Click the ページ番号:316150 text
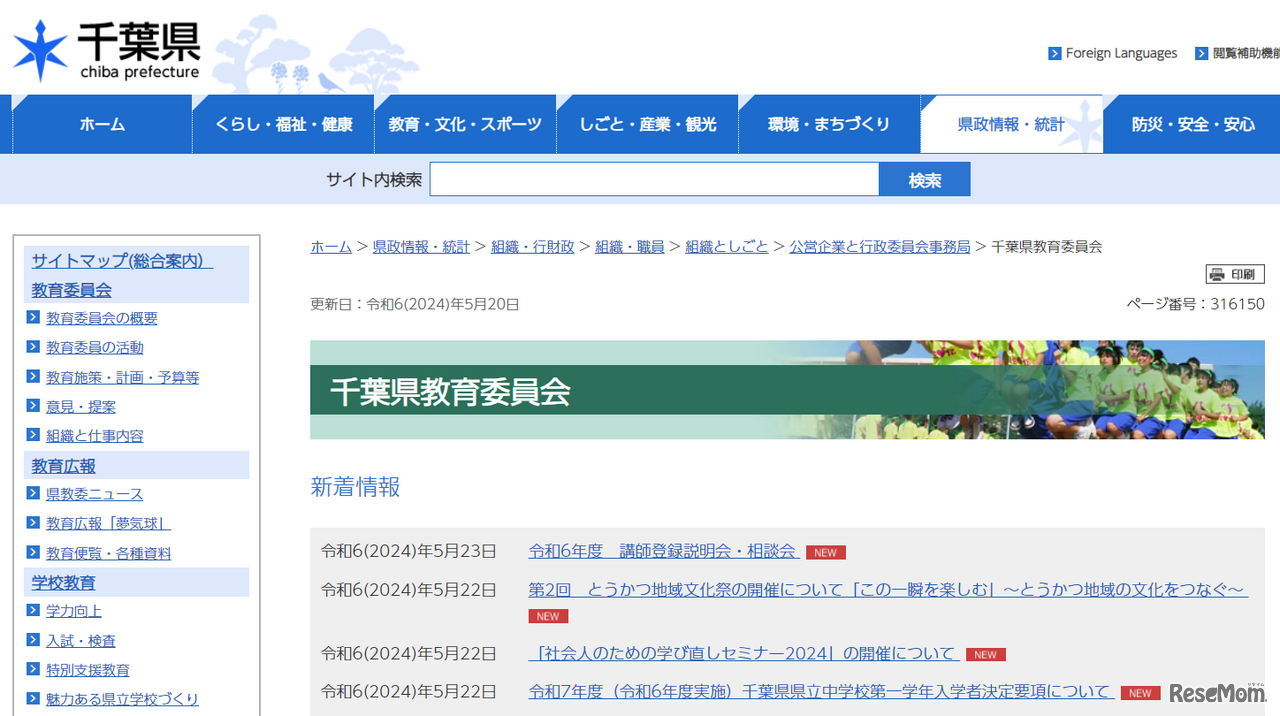The height and width of the screenshot is (716, 1280). 1195,304
